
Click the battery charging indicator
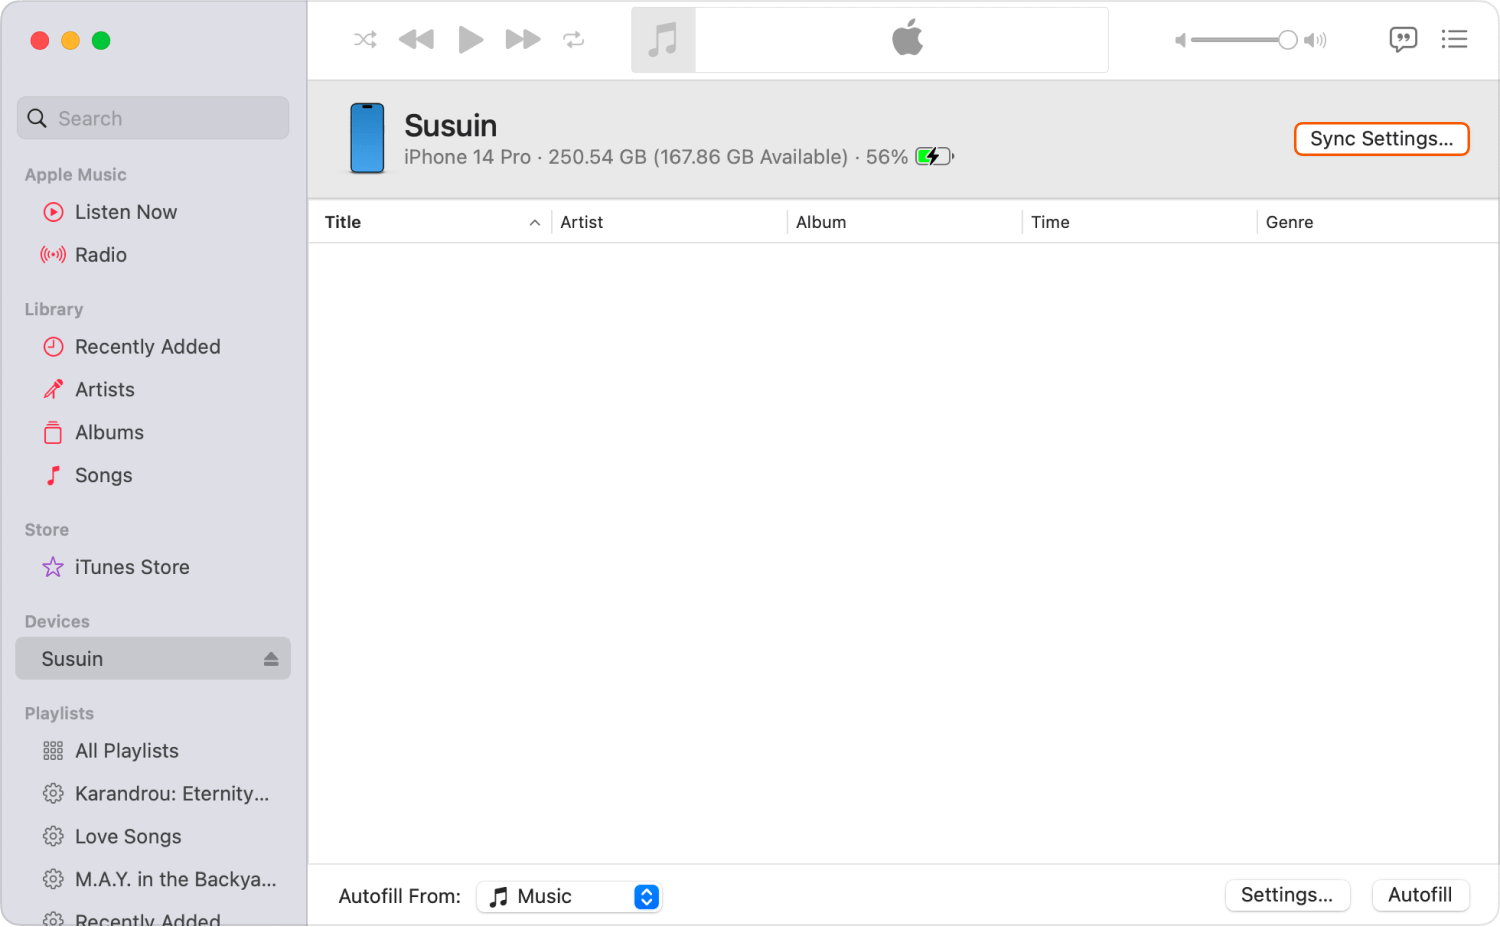coord(935,157)
